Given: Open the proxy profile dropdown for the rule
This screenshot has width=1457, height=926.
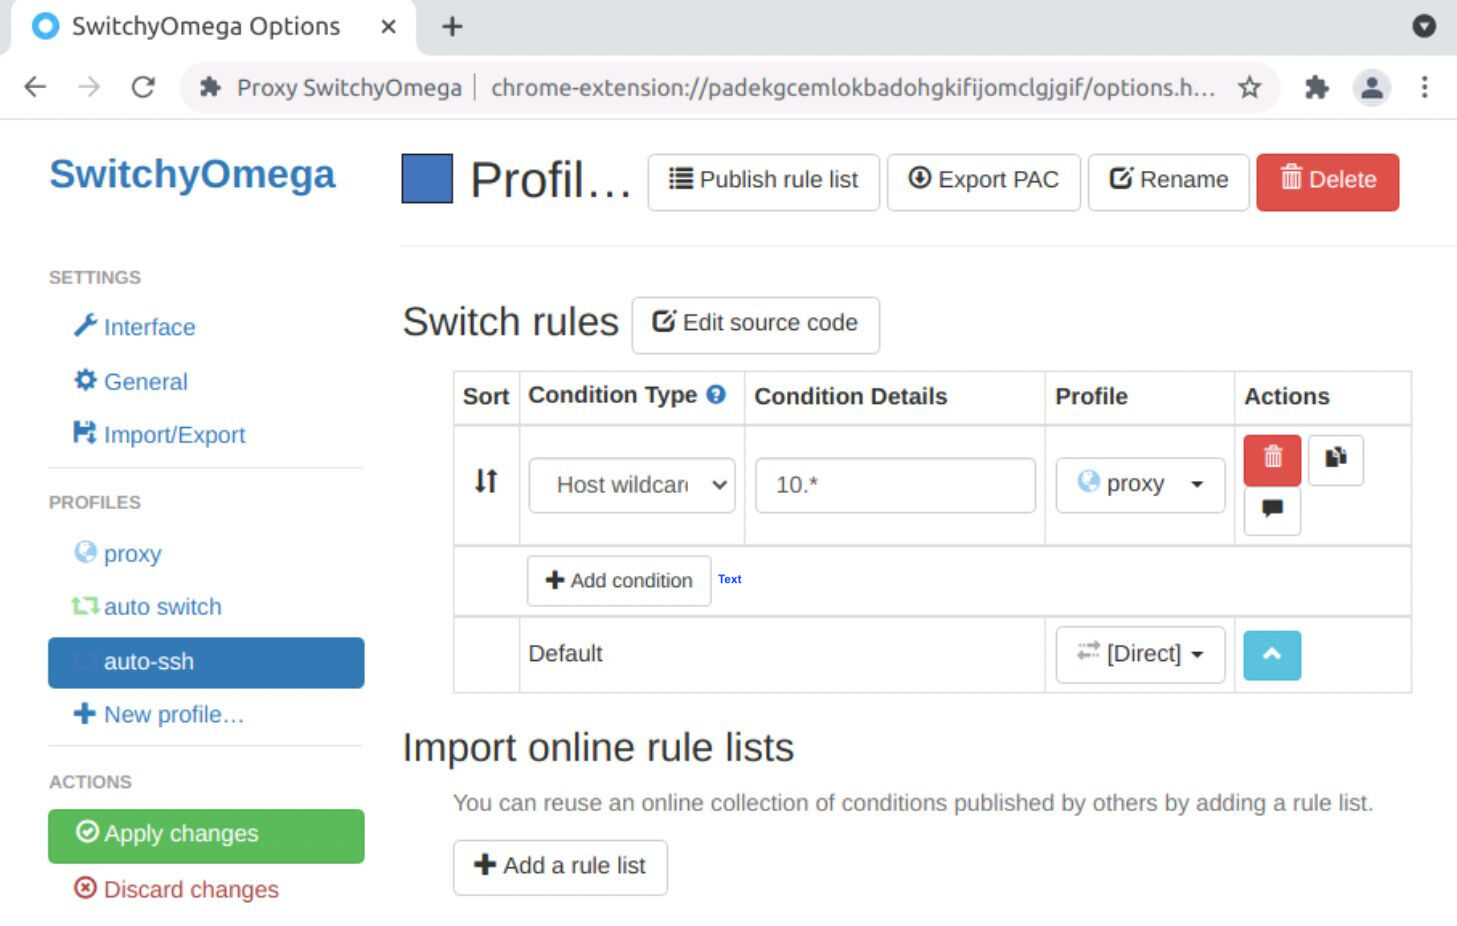Looking at the screenshot, I should tap(1140, 485).
